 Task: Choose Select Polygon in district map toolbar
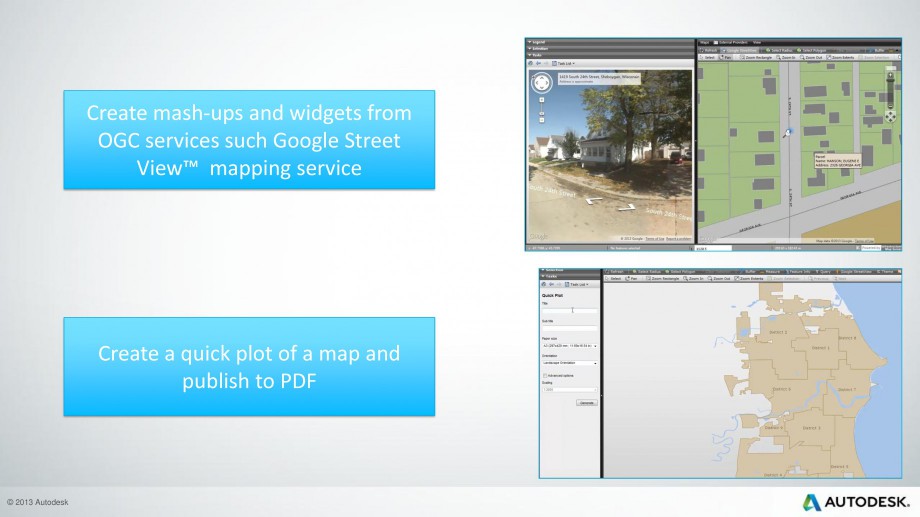click(680, 272)
